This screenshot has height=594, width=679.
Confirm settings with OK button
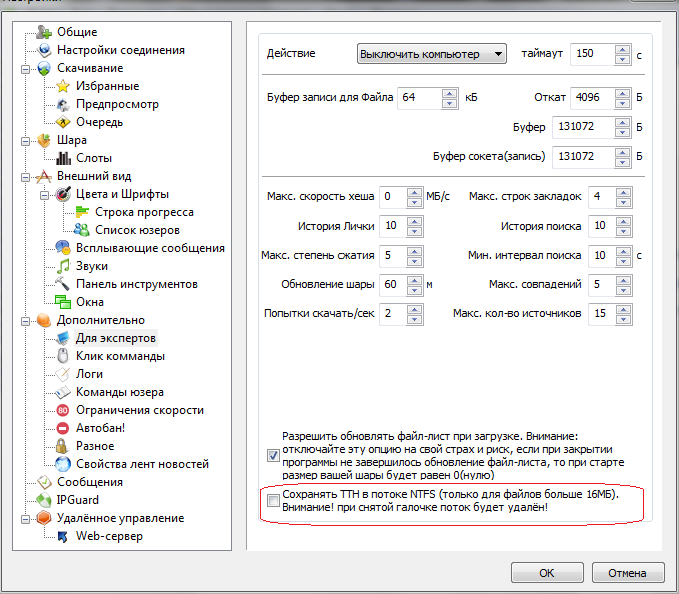tap(547, 573)
